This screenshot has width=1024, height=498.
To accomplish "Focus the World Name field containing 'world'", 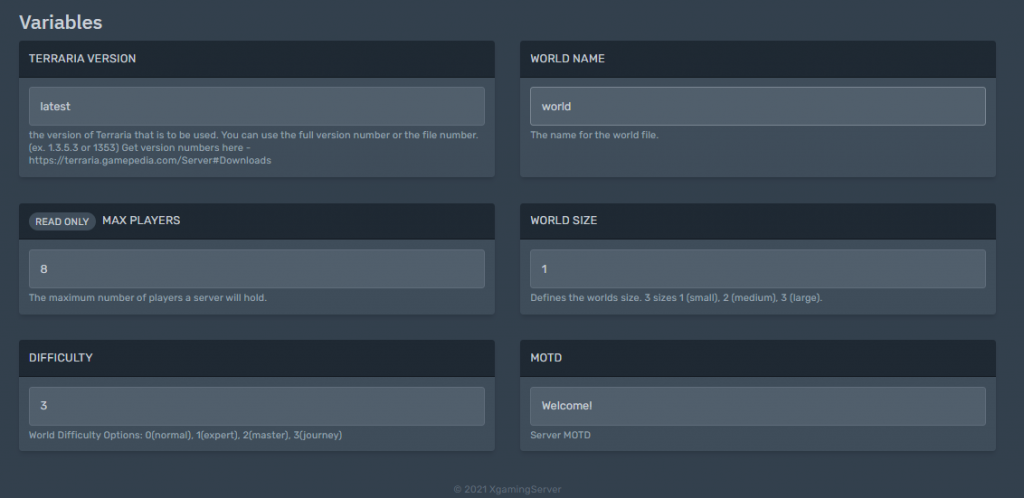I will [x=758, y=106].
